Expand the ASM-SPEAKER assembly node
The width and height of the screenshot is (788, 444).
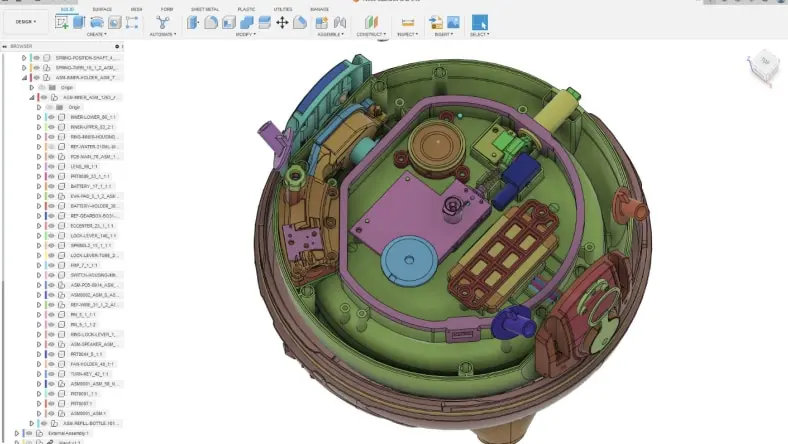(39, 344)
